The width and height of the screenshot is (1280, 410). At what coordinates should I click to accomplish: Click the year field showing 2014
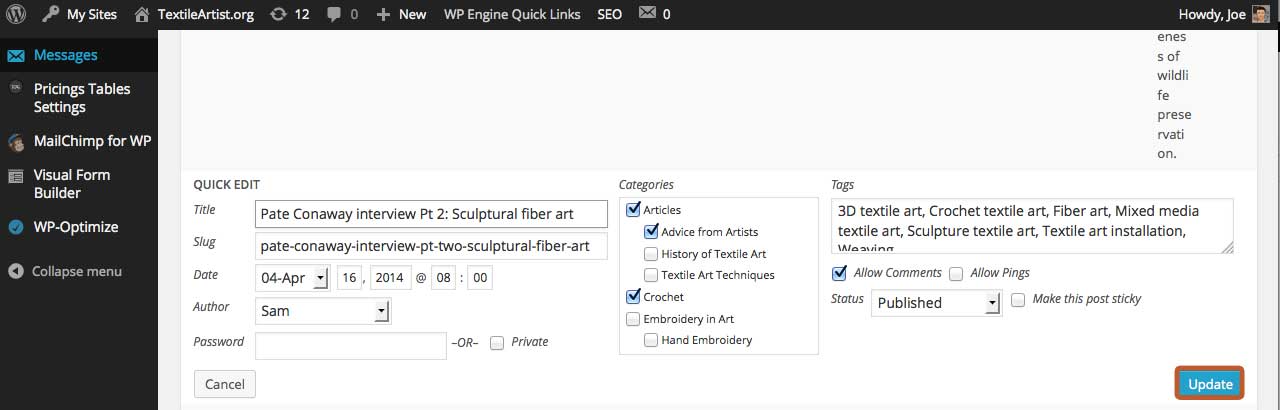click(x=390, y=278)
